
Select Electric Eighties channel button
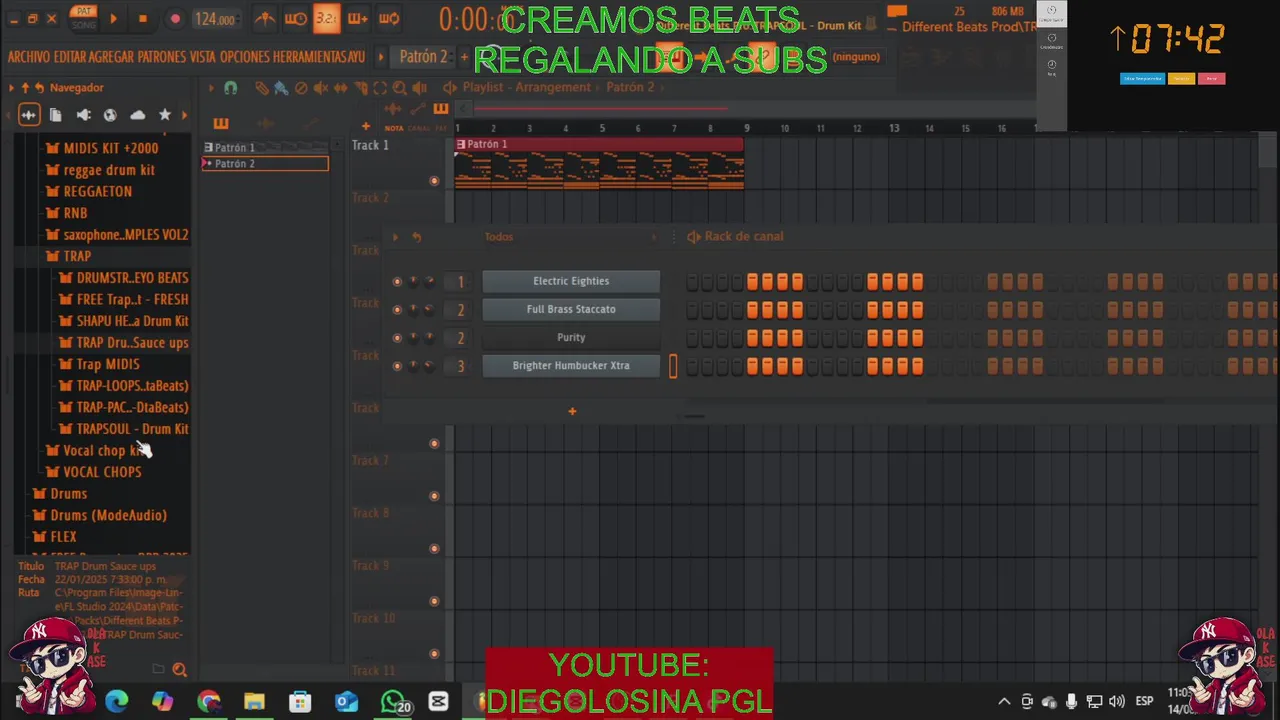pos(571,281)
